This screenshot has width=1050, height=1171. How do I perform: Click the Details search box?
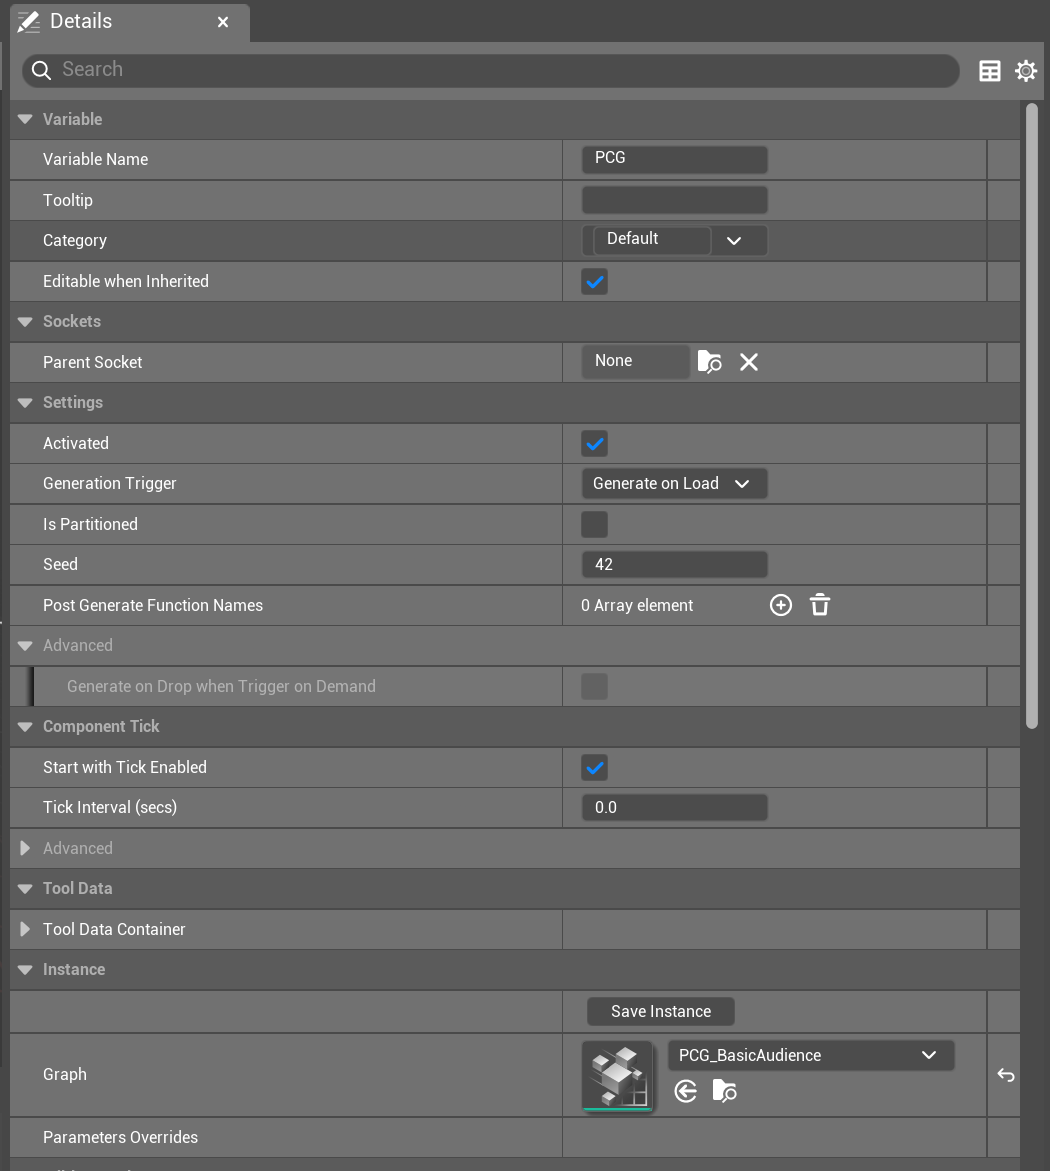click(x=491, y=70)
